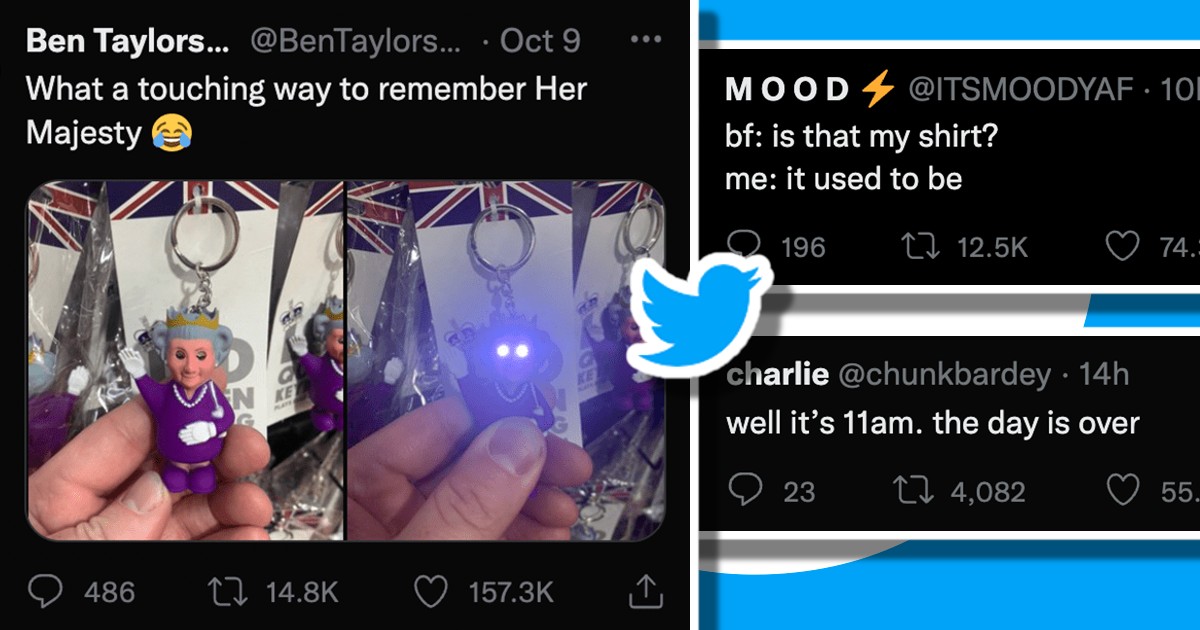Retweet charlie's tweet with 4,082 retweets

click(x=911, y=490)
